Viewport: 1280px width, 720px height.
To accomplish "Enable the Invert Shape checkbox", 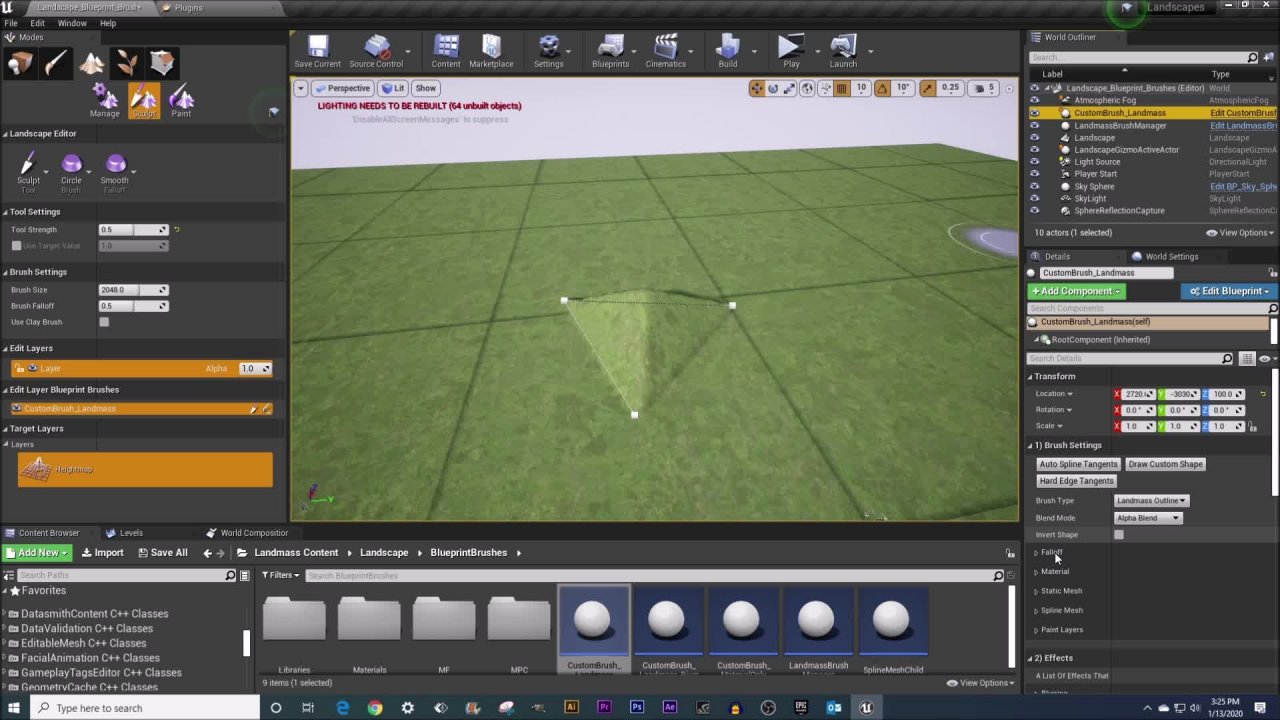I will 1118,535.
